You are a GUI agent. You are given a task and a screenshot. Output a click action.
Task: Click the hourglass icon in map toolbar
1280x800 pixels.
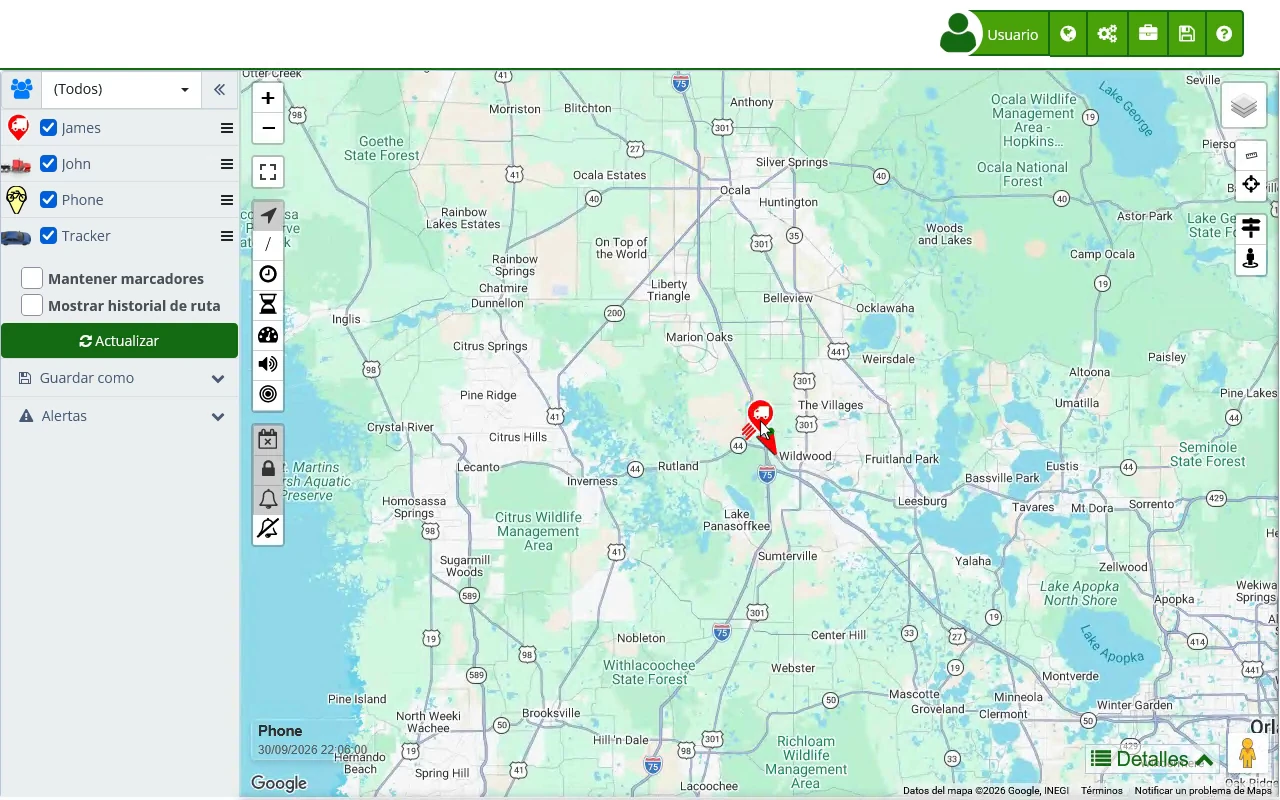(268, 305)
